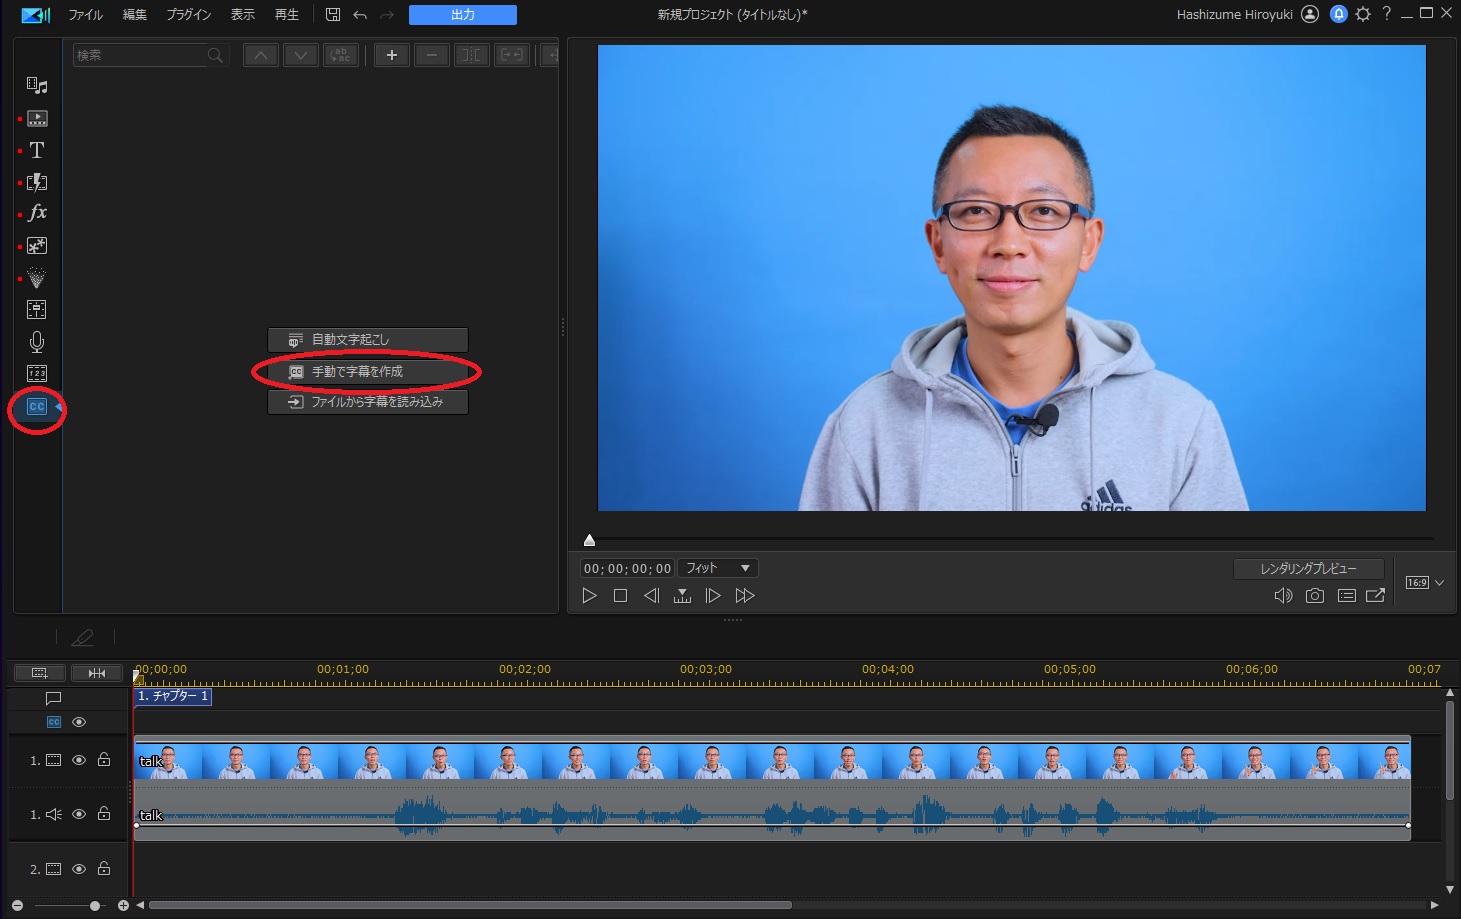Toggle audio track 1 visibility eye

point(79,814)
